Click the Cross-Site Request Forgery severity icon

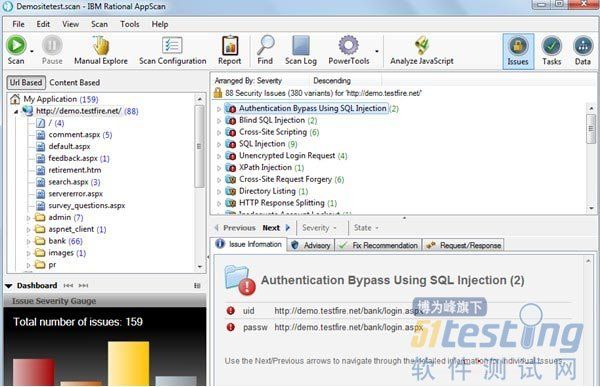pyautogui.click(x=231, y=179)
